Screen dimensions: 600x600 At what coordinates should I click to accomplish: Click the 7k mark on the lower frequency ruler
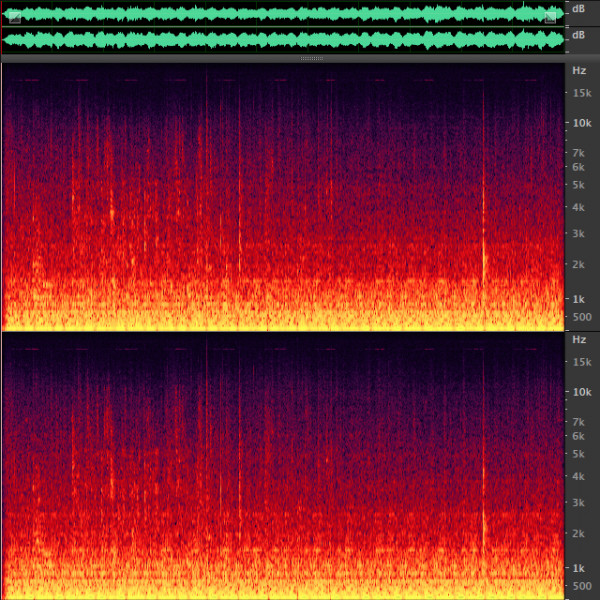[578, 421]
